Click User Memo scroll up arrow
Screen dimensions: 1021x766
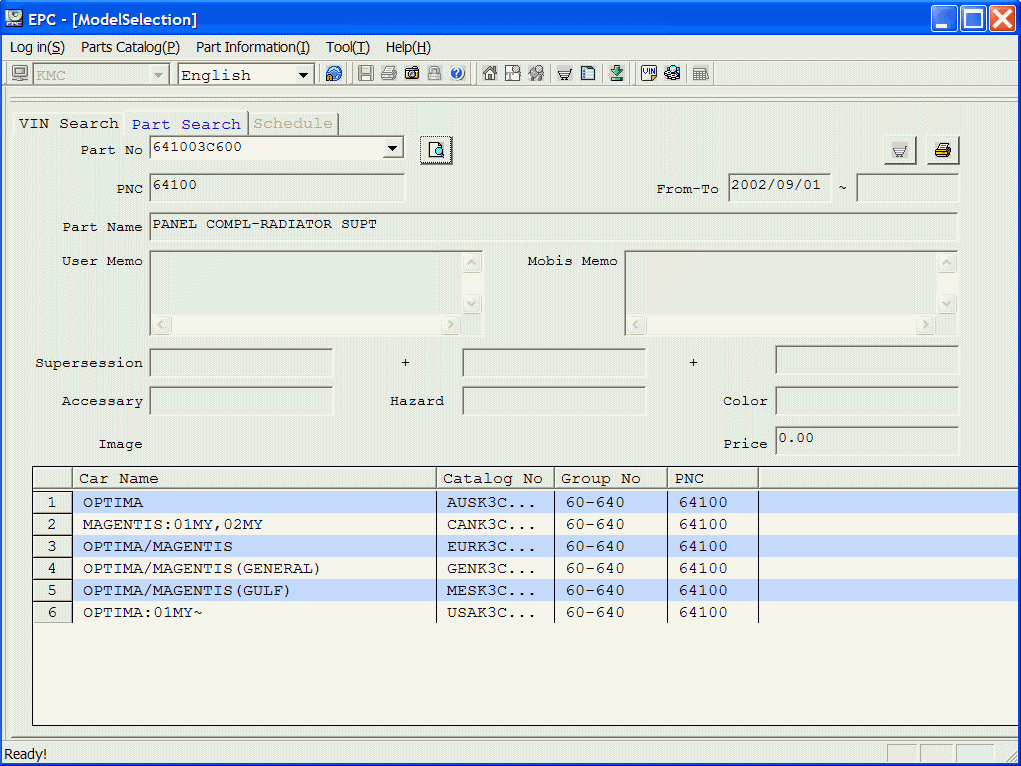pyautogui.click(x=471, y=262)
